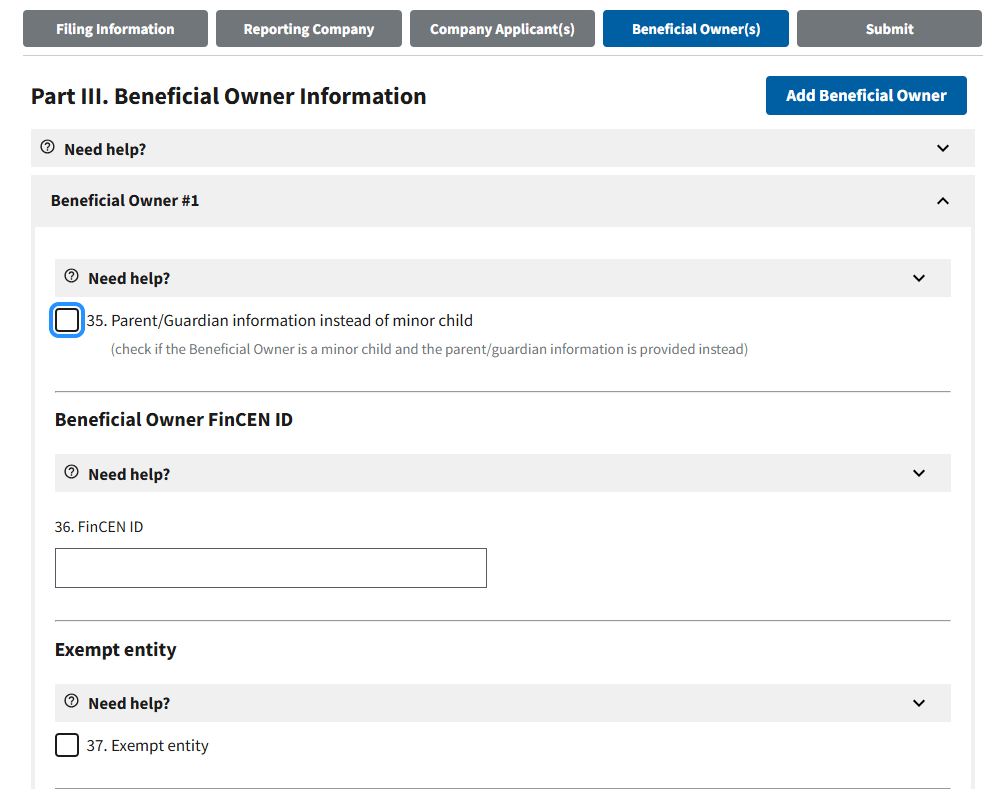This screenshot has height=789, width=1007.
Task: Expand Need help chevron under Beneficial Owner FinCEN ID
Action: tap(918, 473)
